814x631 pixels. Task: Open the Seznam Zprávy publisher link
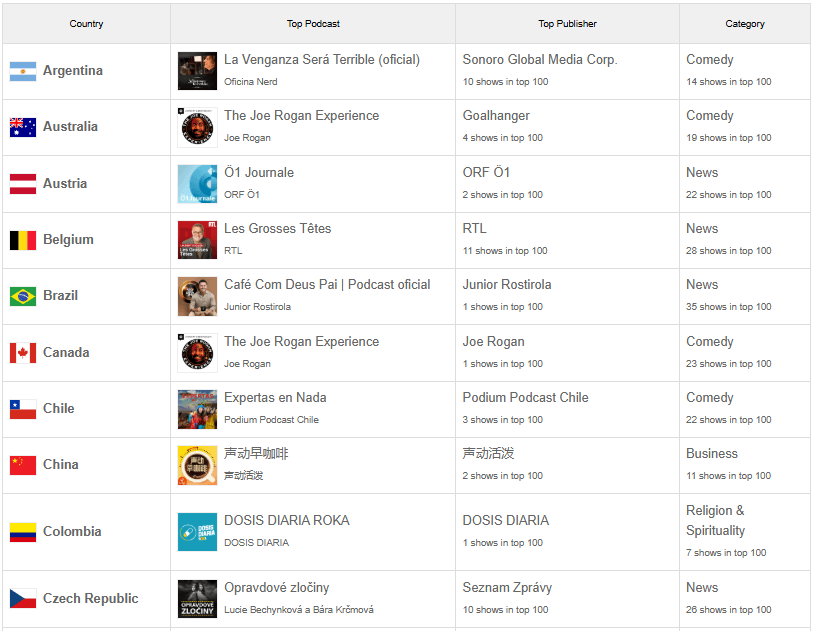(507, 587)
